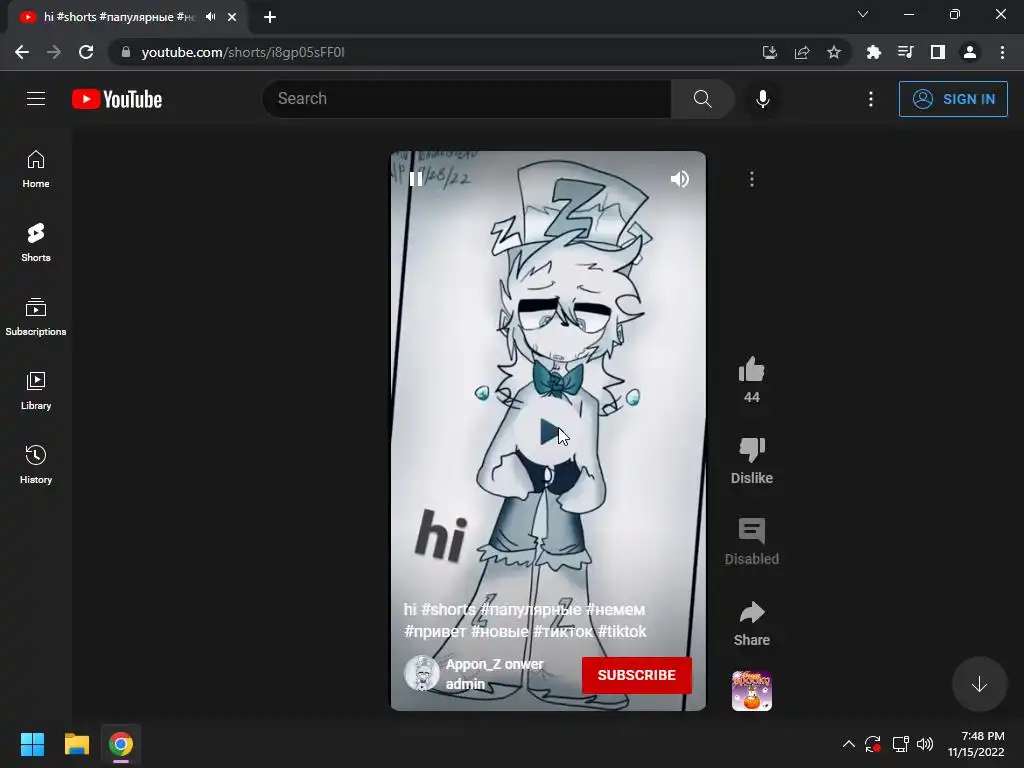The width and height of the screenshot is (1024, 768).
Task: Share this page from address bar
Action: pyautogui.click(x=802, y=52)
